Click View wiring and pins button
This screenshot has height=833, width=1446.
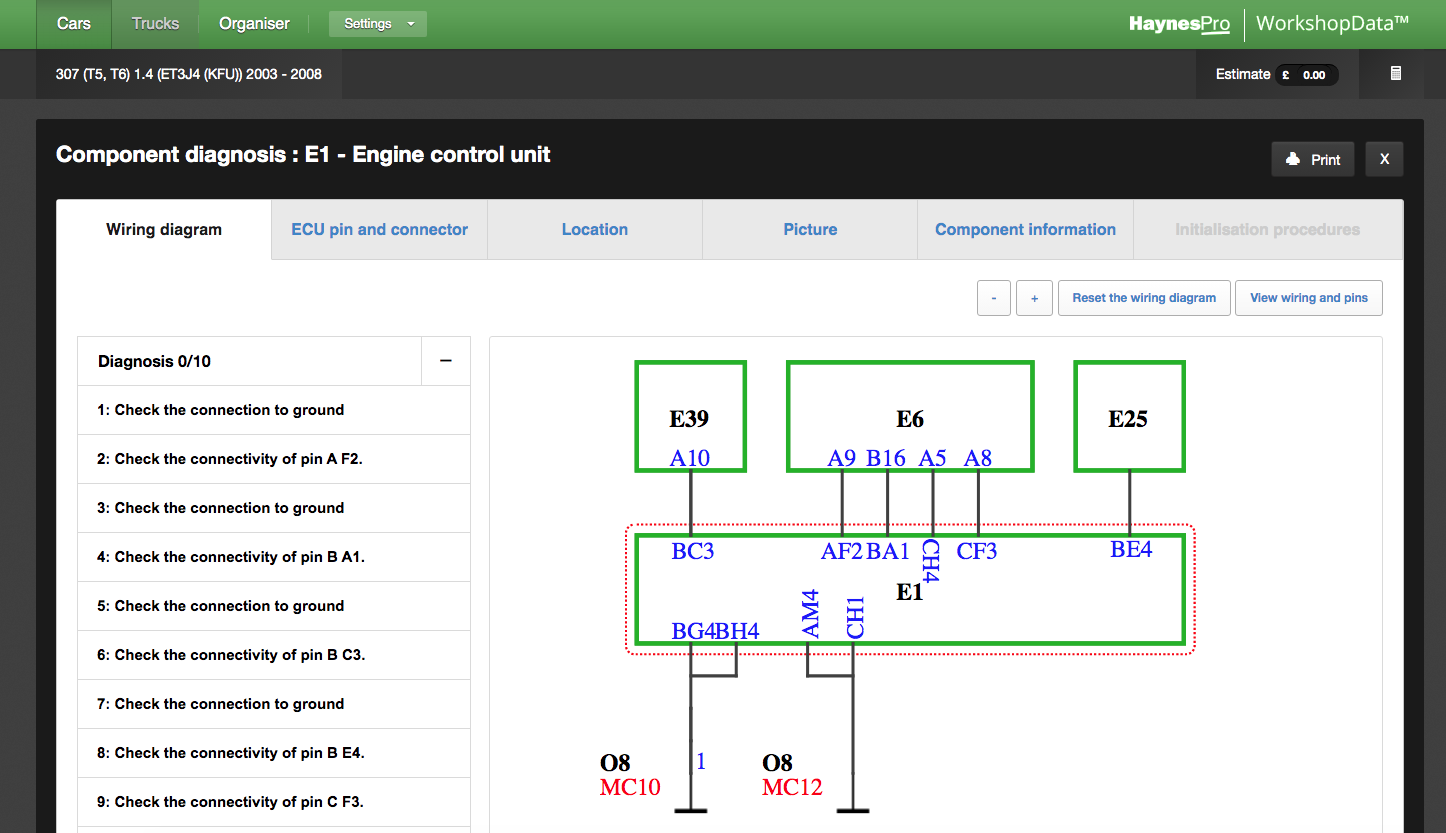click(1308, 298)
